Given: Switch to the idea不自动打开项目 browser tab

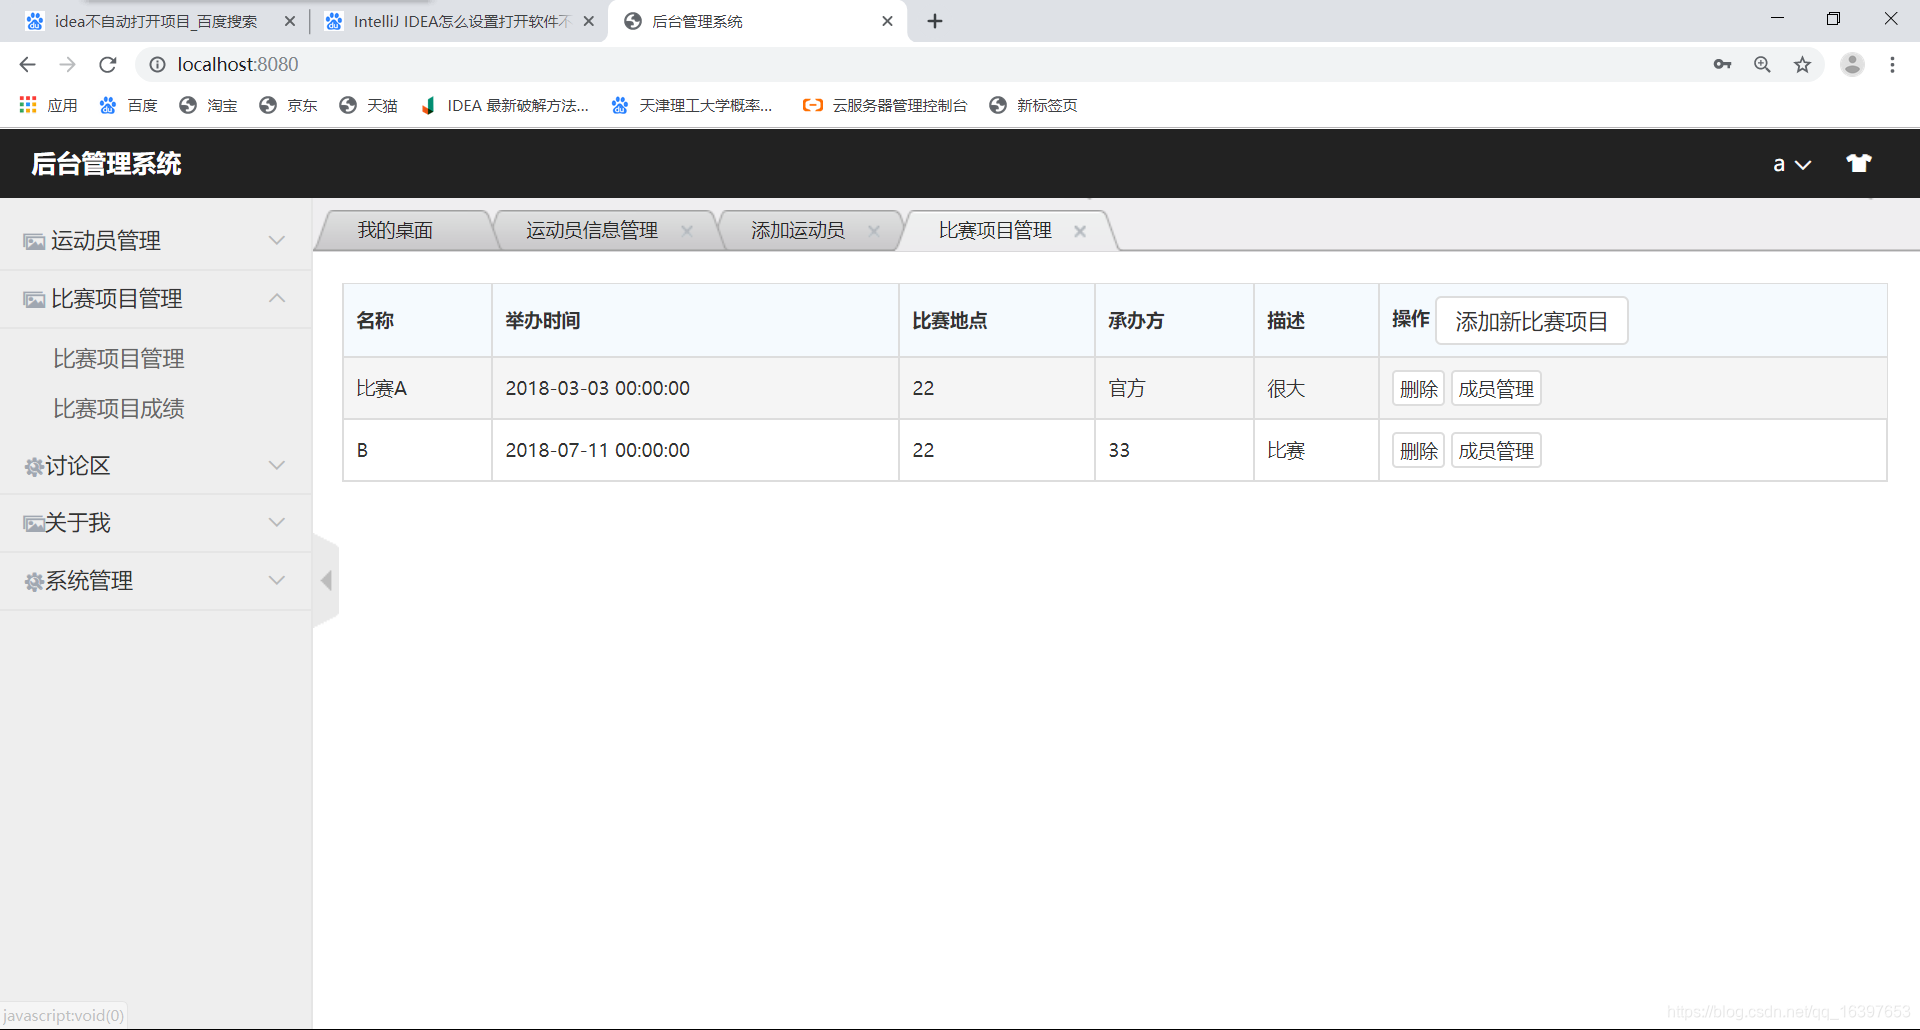Looking at the screenshot, I should pos(155,21).
